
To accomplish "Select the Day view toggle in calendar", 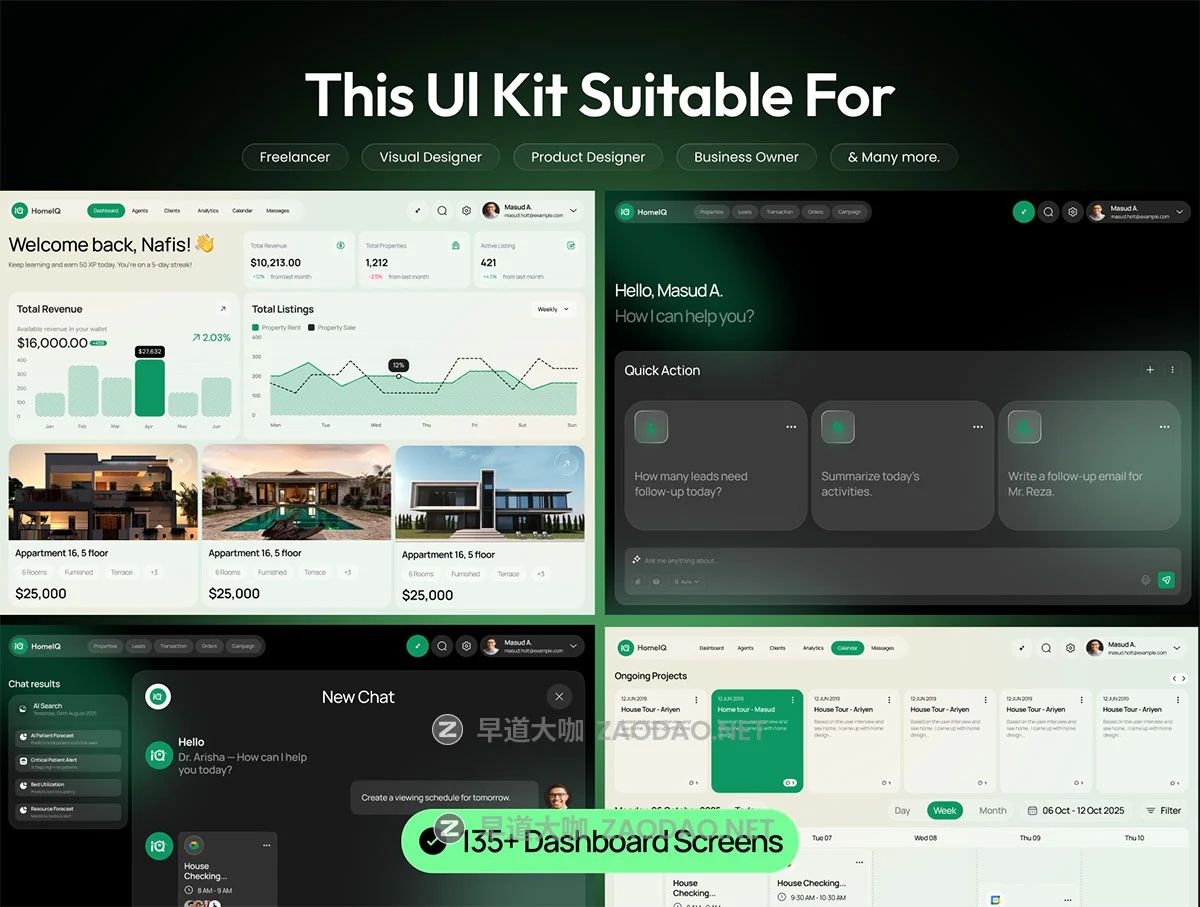I will coord(902,810).
